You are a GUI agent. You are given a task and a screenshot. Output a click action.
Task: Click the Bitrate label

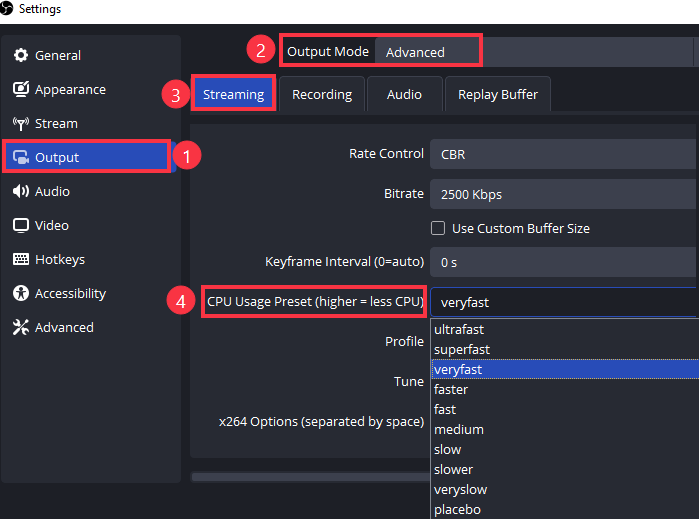(x=404, y=194)
